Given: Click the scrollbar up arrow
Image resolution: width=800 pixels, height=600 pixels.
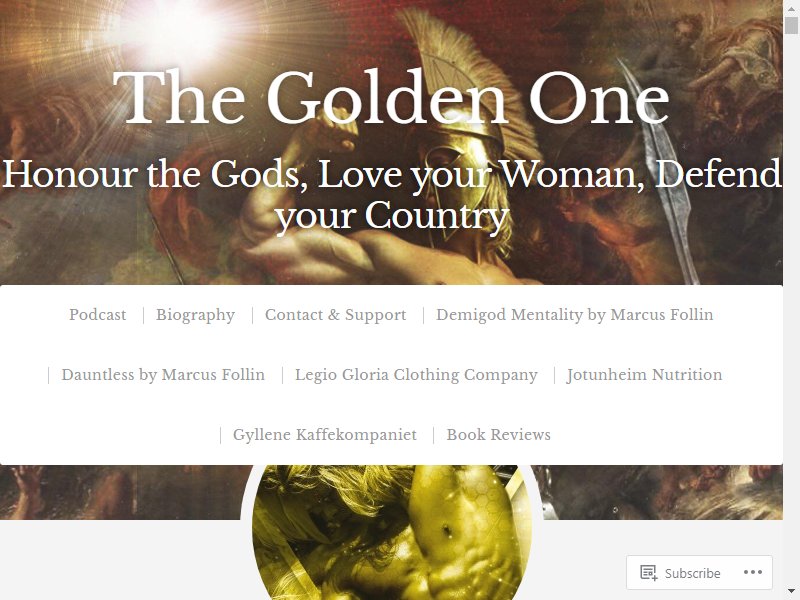Looking at the screenshot, I should point(791,8).
